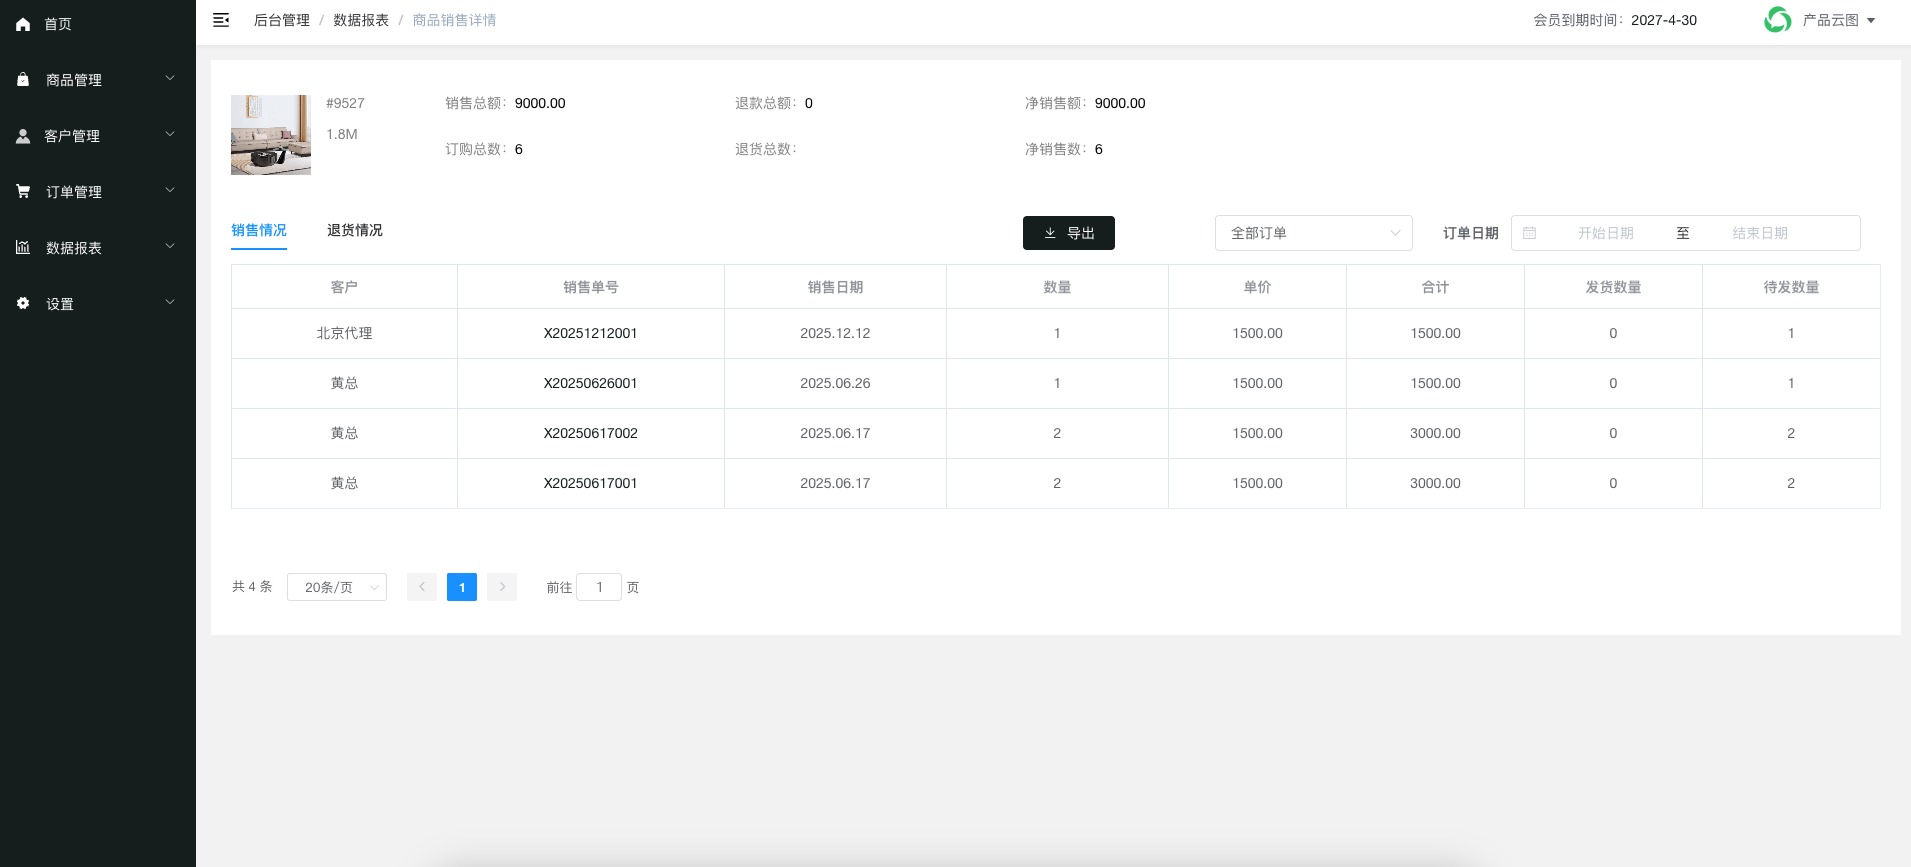1911x867 pixels.
Task: Click the data report chart icon
Action: [x=23, y=247]
